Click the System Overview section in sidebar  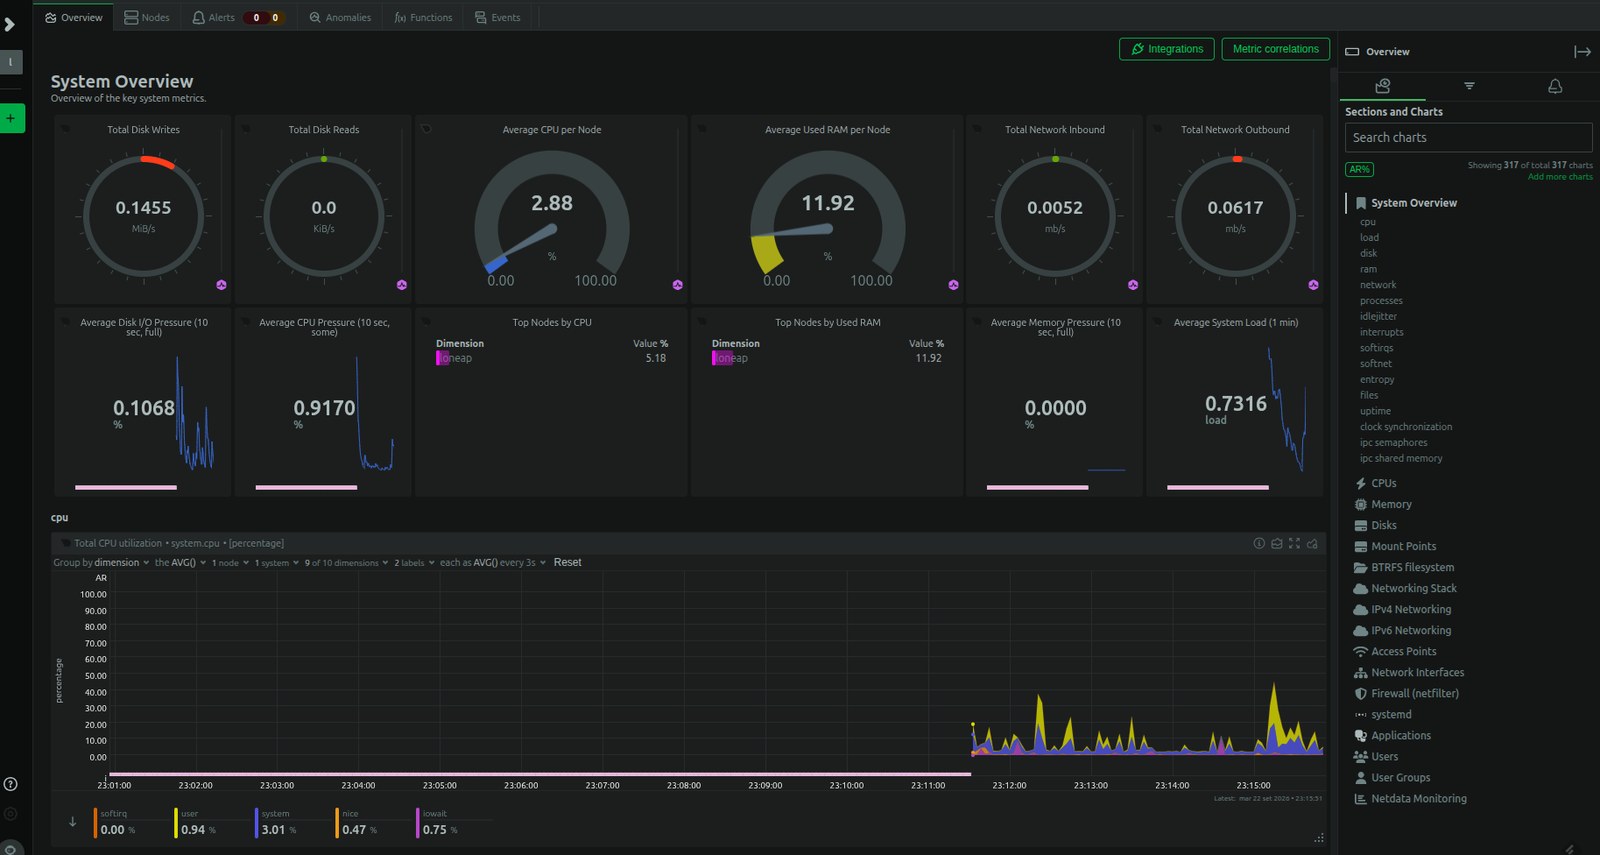tap(1413, 203)
